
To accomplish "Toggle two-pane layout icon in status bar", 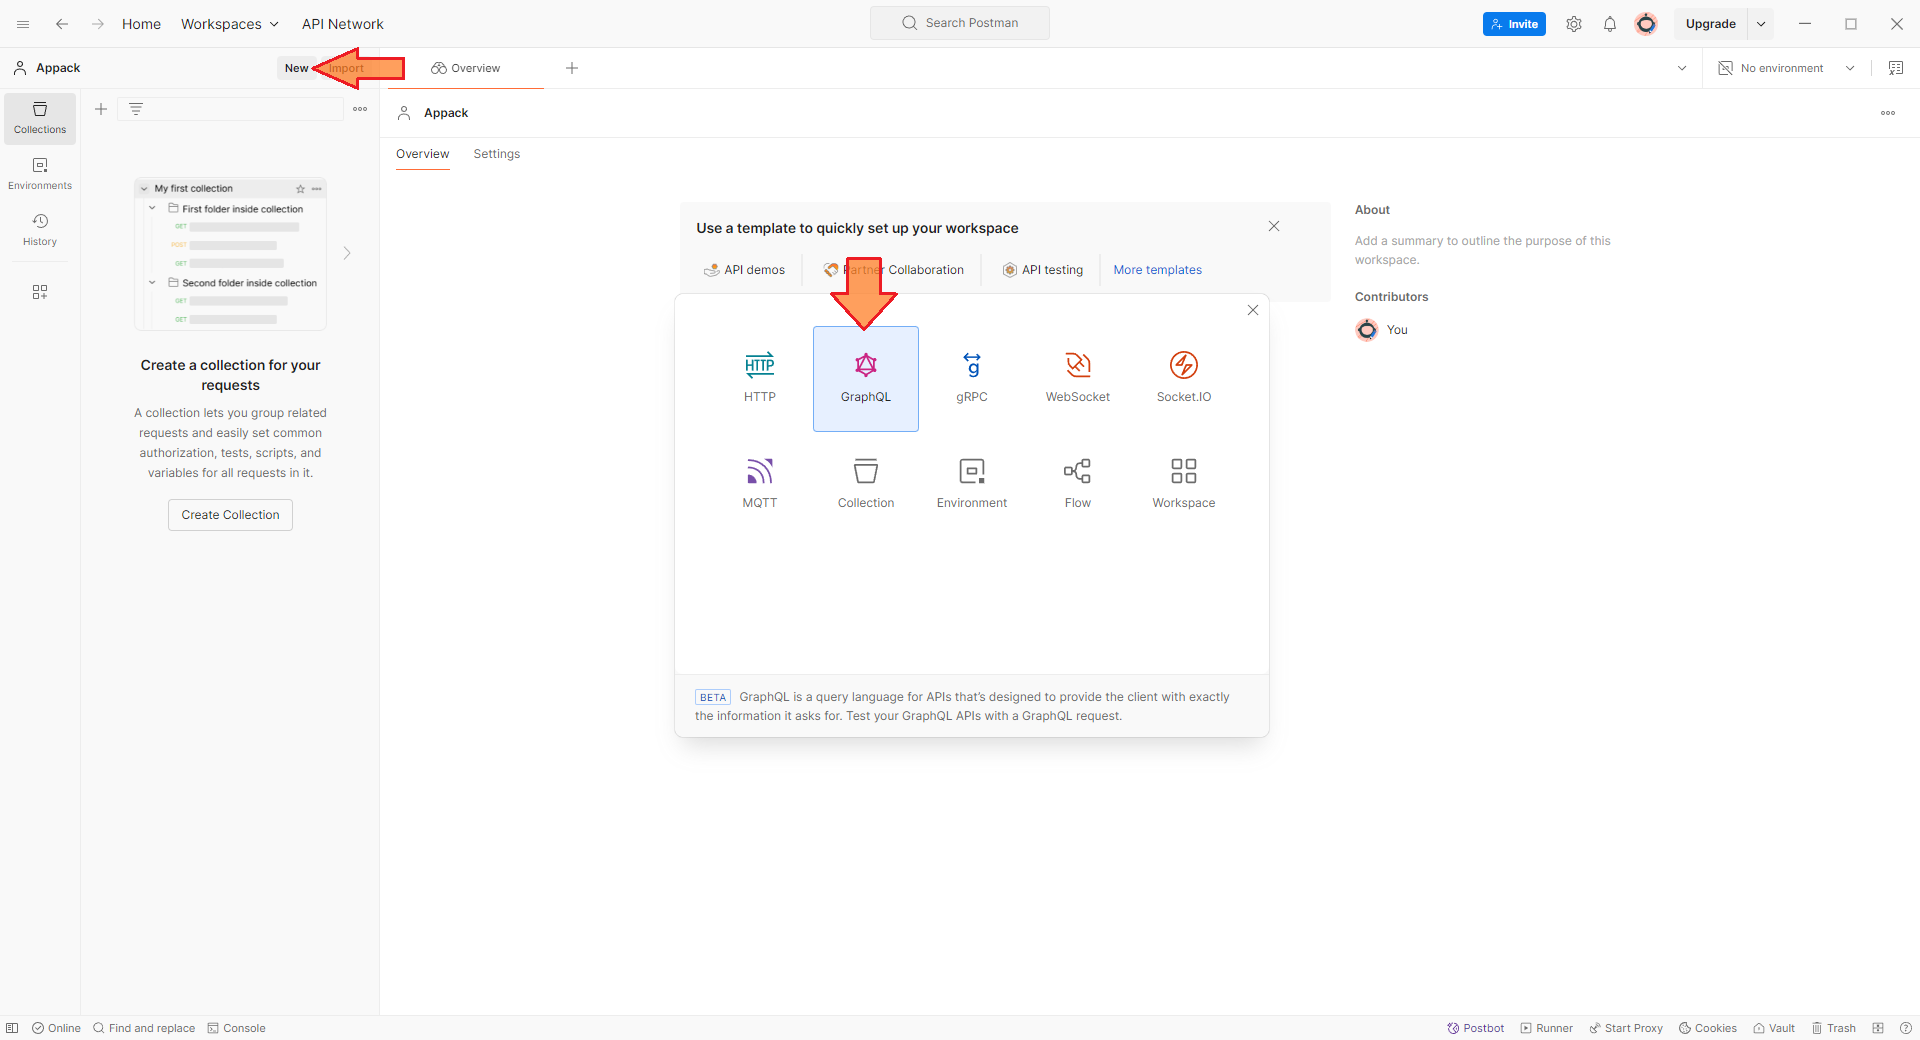I will coord(1878,1028).
